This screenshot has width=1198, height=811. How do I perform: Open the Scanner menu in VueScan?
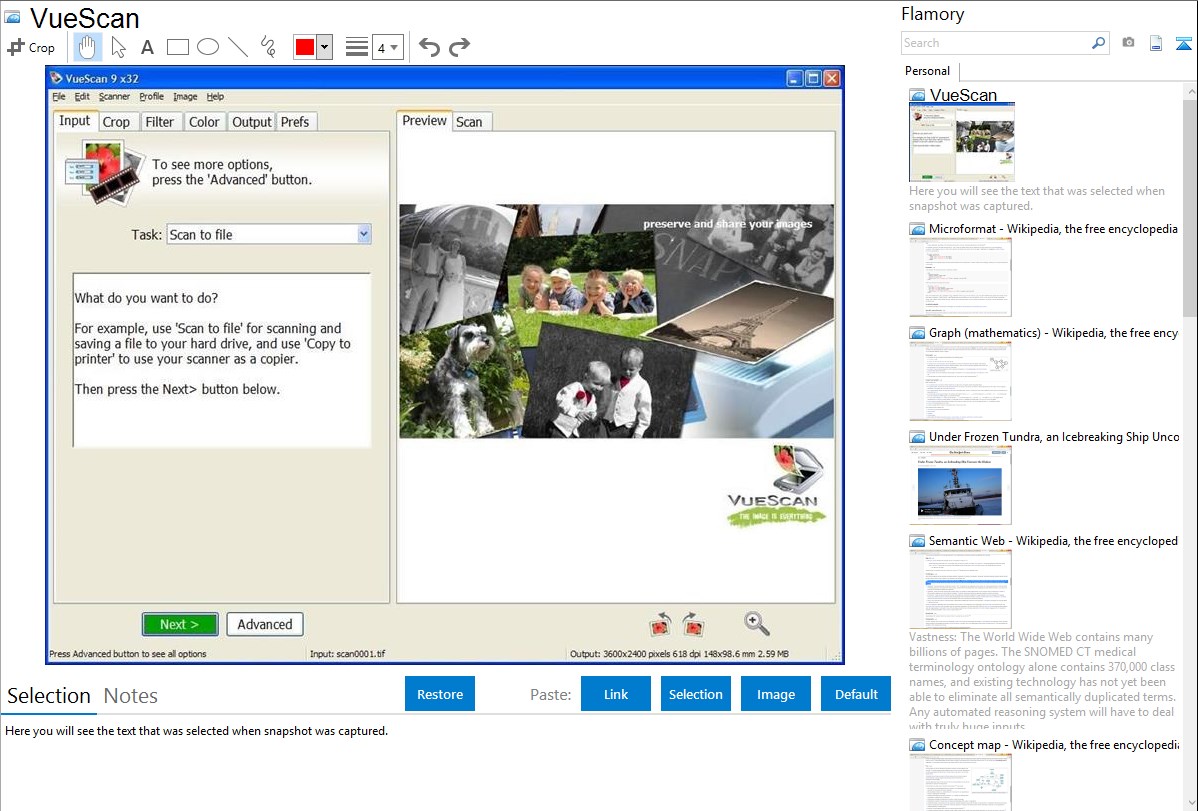click(114, 96)
